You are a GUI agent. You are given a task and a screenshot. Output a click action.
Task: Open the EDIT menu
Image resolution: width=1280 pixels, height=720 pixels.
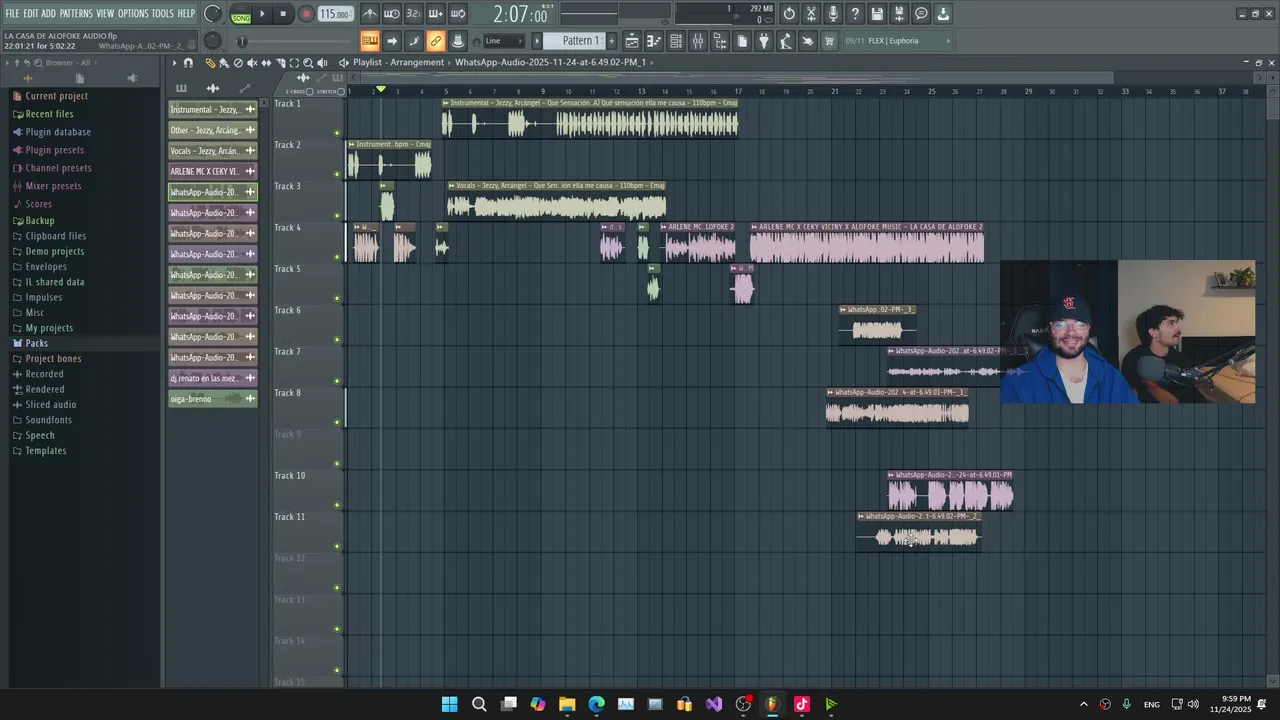click(31, 14)
